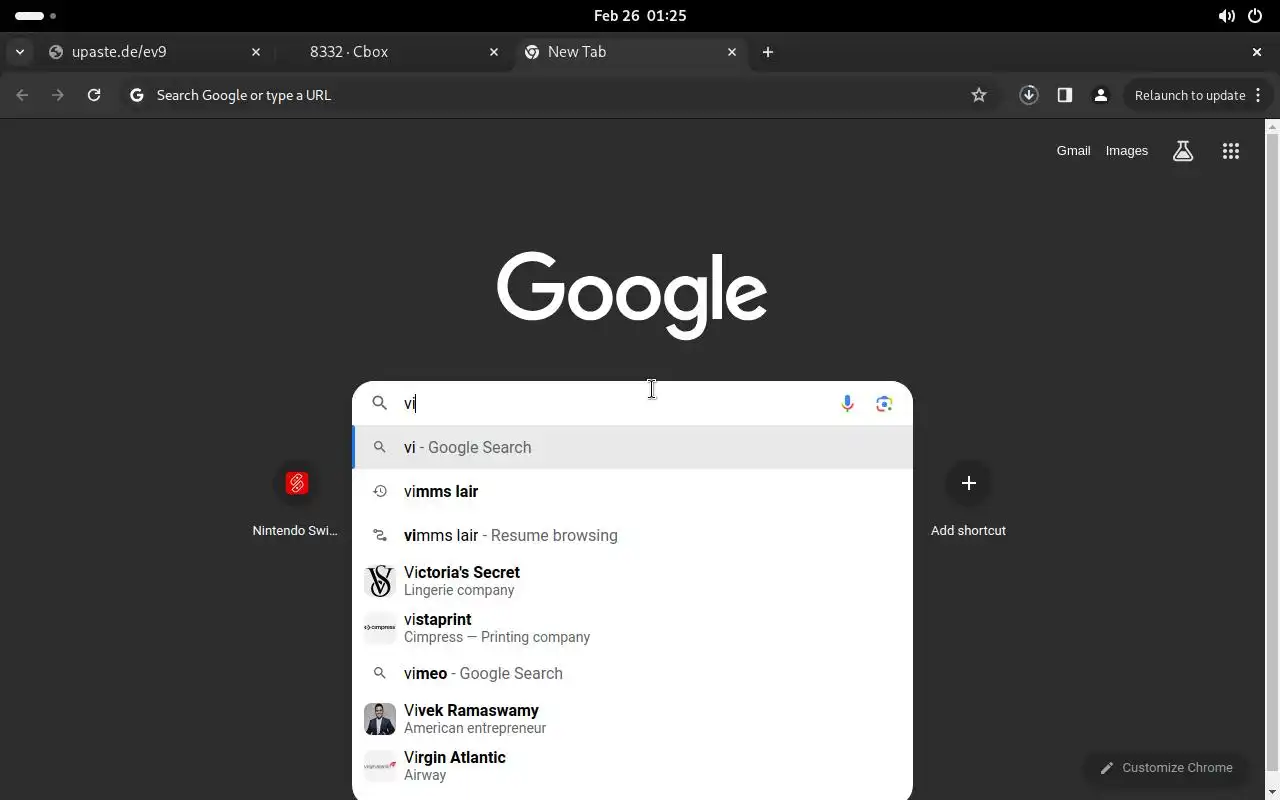The height and width of the screenshot is (800, 1280).
Task: Click the back navigation arrow
Action: 22,95
